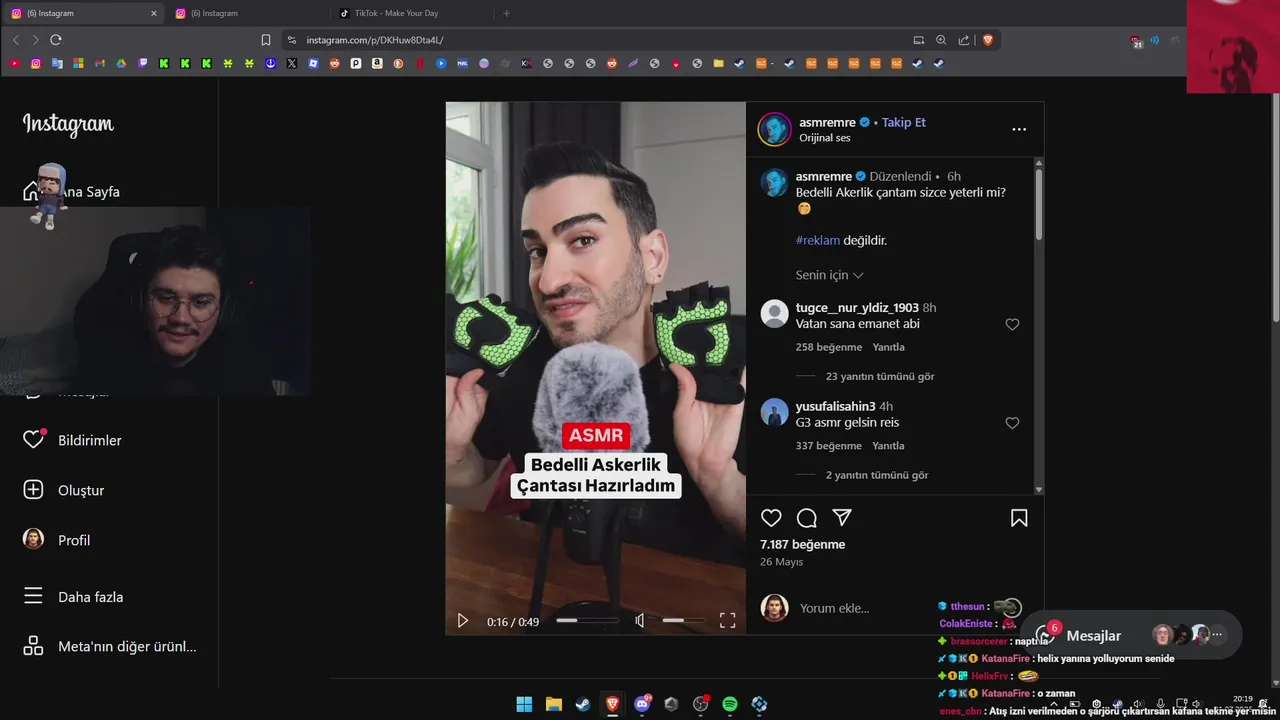This screenshot has width=1280, height=720.
Task: Click the address bar share icon
Action: click(x=964, y=40)
